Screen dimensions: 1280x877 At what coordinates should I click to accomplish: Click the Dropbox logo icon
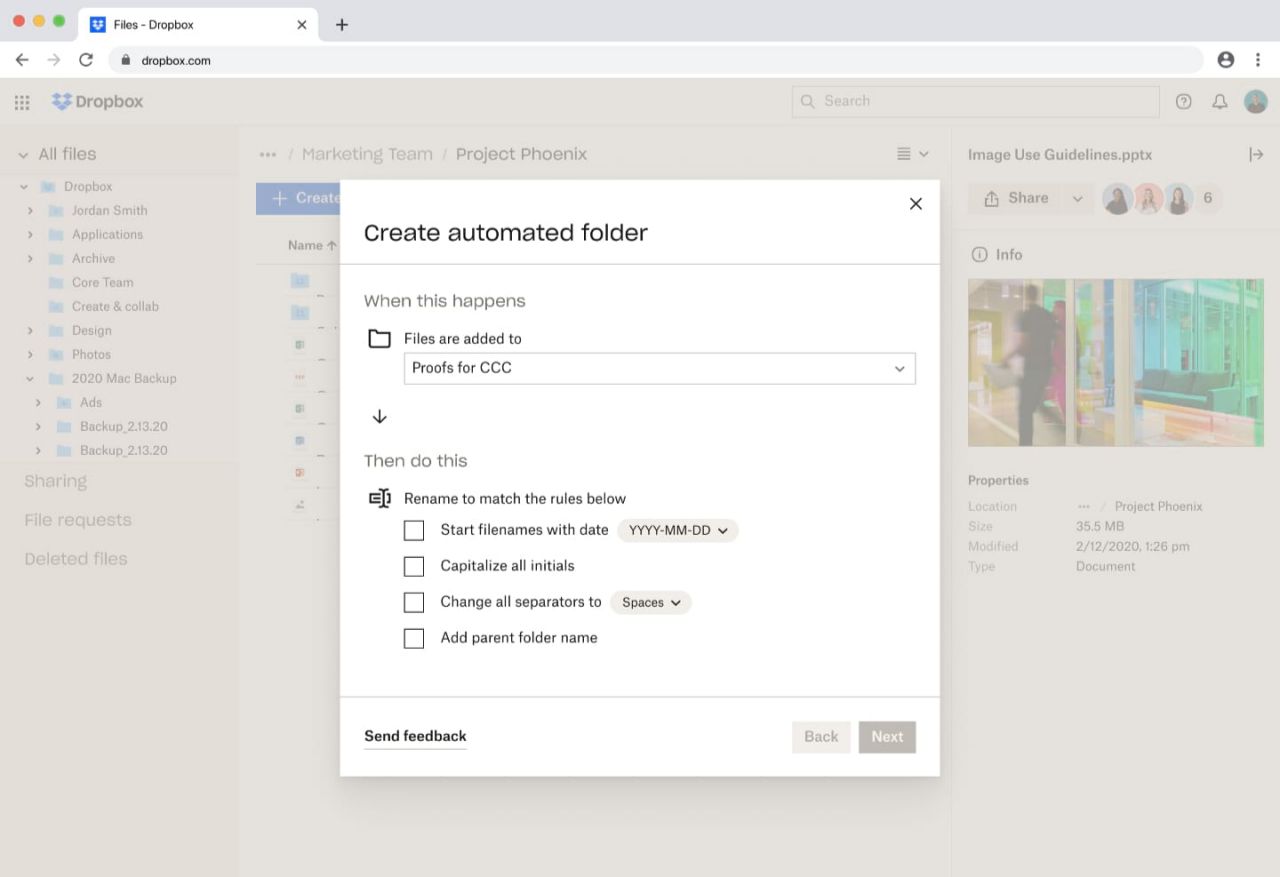tap(62, 101)
